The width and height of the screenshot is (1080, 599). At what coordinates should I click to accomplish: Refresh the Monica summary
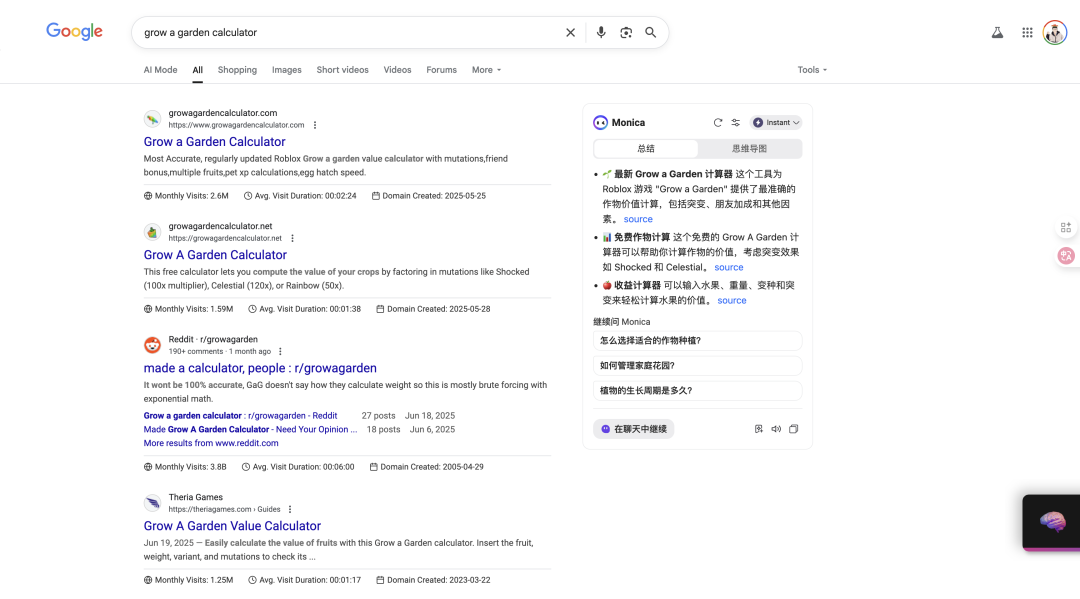coord(718,123)
